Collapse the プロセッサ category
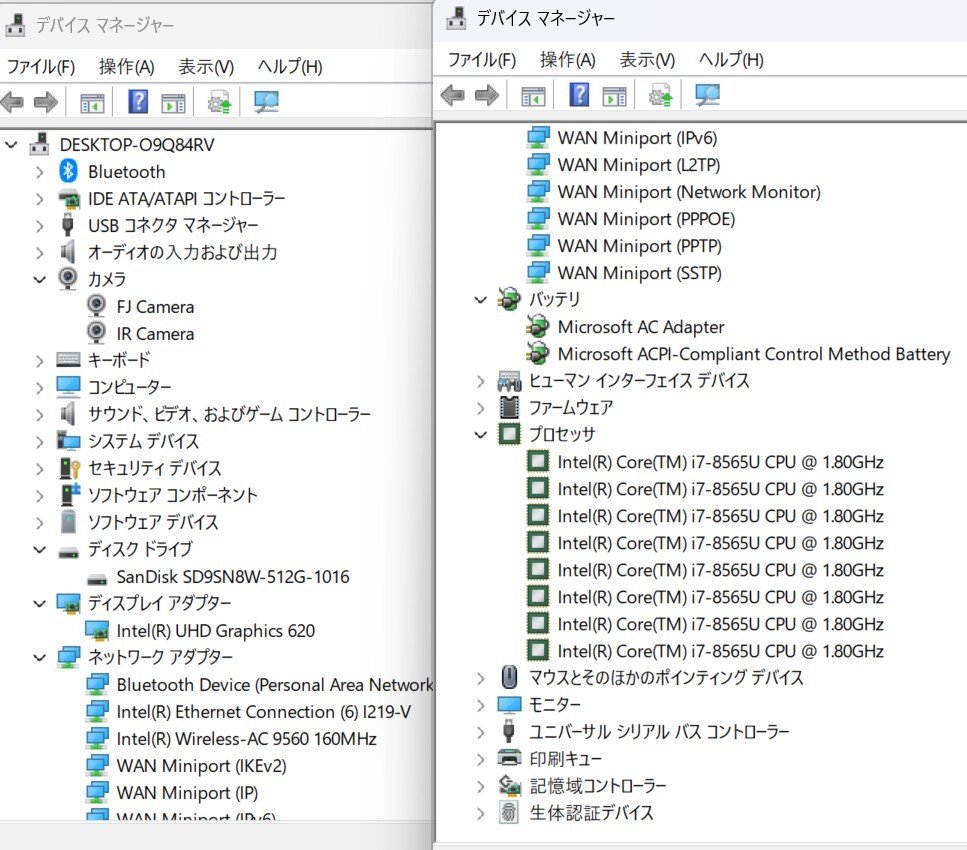This screenshot has height=850, width=967. [x=481, y=435]
